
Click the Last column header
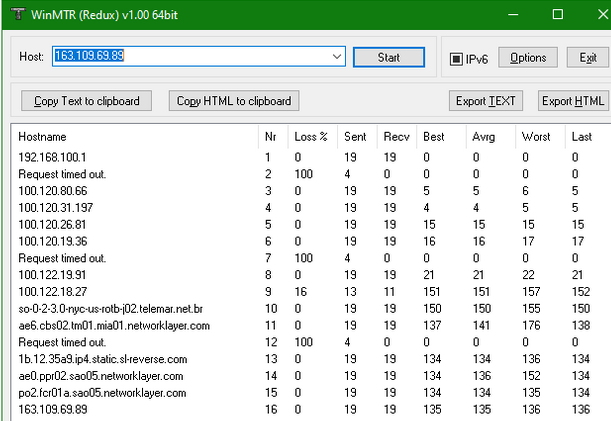click(x=588, y=137)
